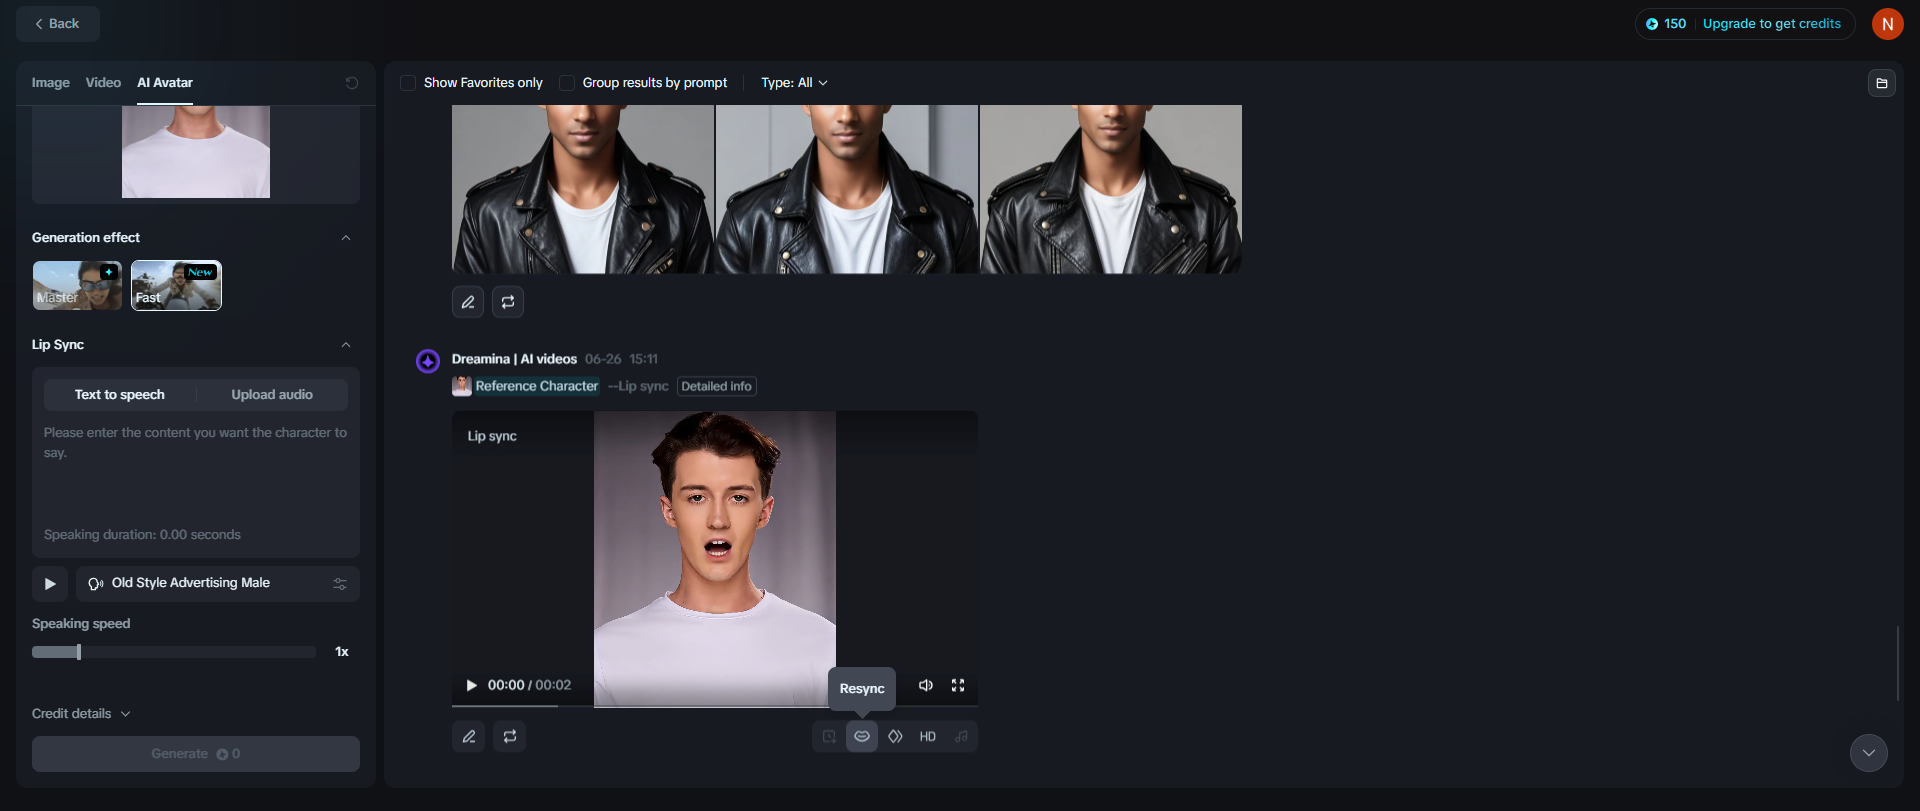1920x811 pixels.
Task: Jump to bottom with the round down-arrow button
Action: tap(1868, 753)
